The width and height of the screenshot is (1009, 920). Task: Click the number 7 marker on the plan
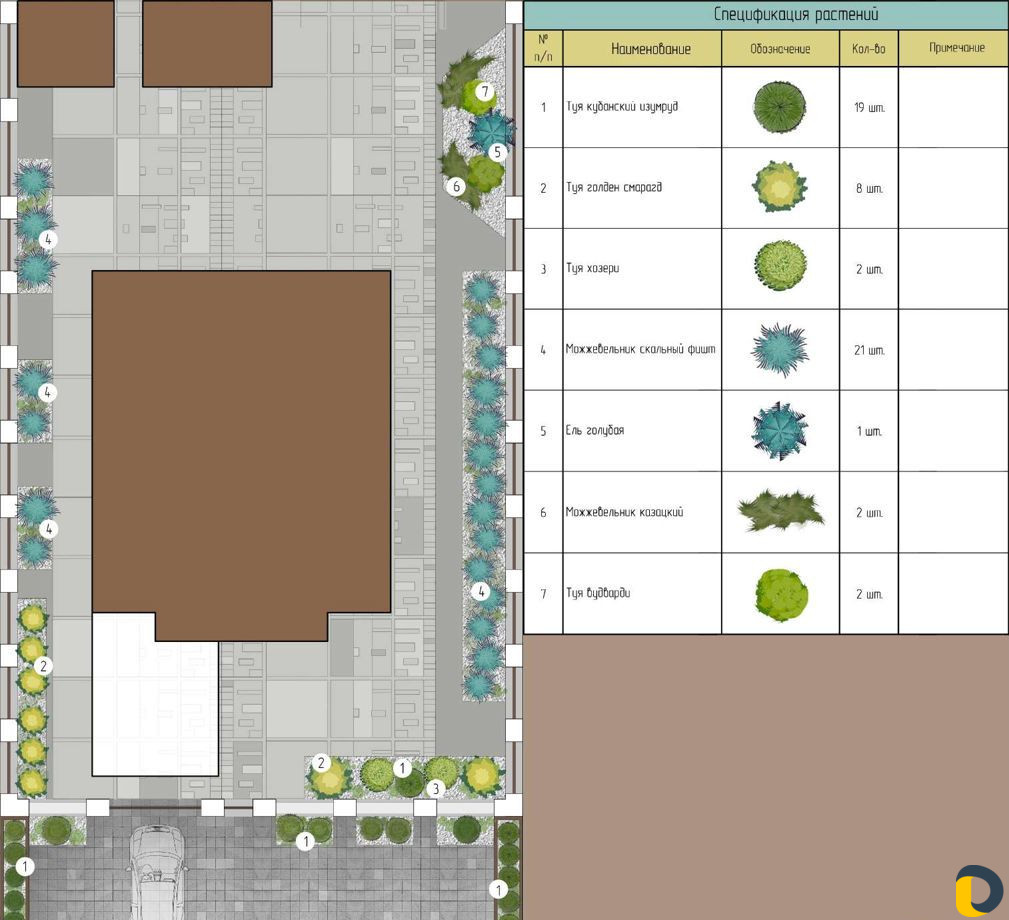click(485, 91)
